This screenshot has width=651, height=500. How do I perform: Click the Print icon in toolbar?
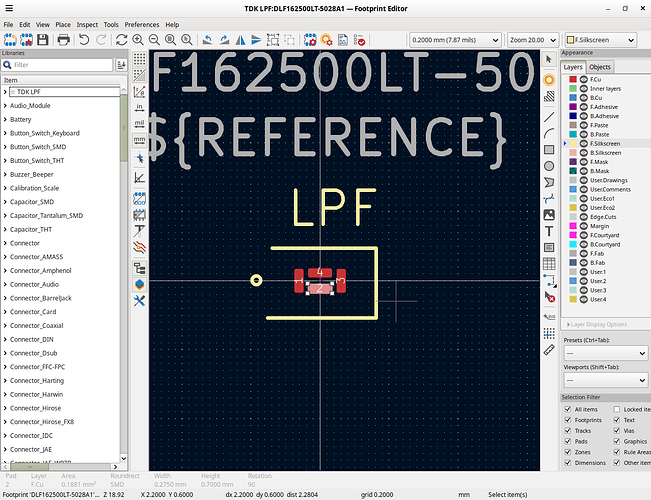(63, 40)
